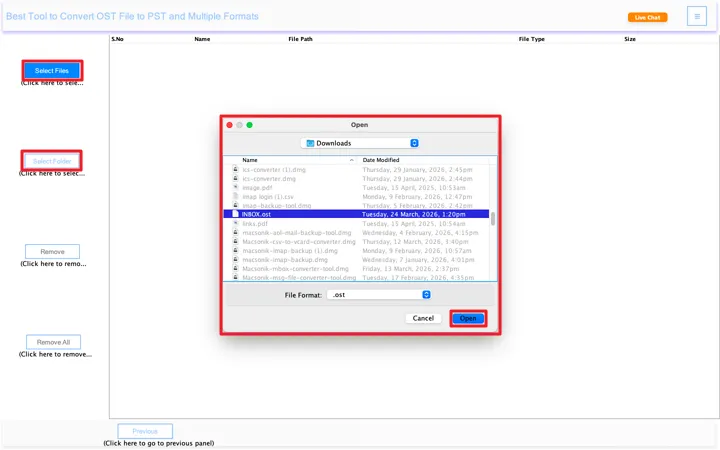Click the macsonik-imap-backup.dmg file icon
The height and width of the screenshot is (450, 720).
[x=236, y=259]
